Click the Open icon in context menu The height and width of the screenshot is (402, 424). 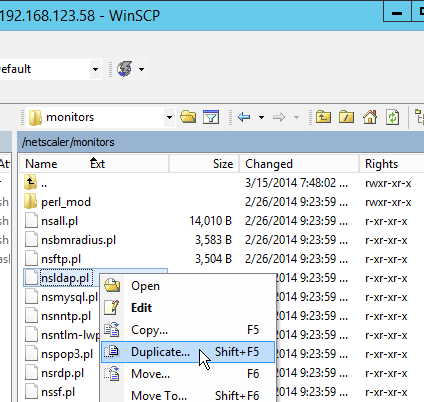pyautogui.click(x=112, y=286)
